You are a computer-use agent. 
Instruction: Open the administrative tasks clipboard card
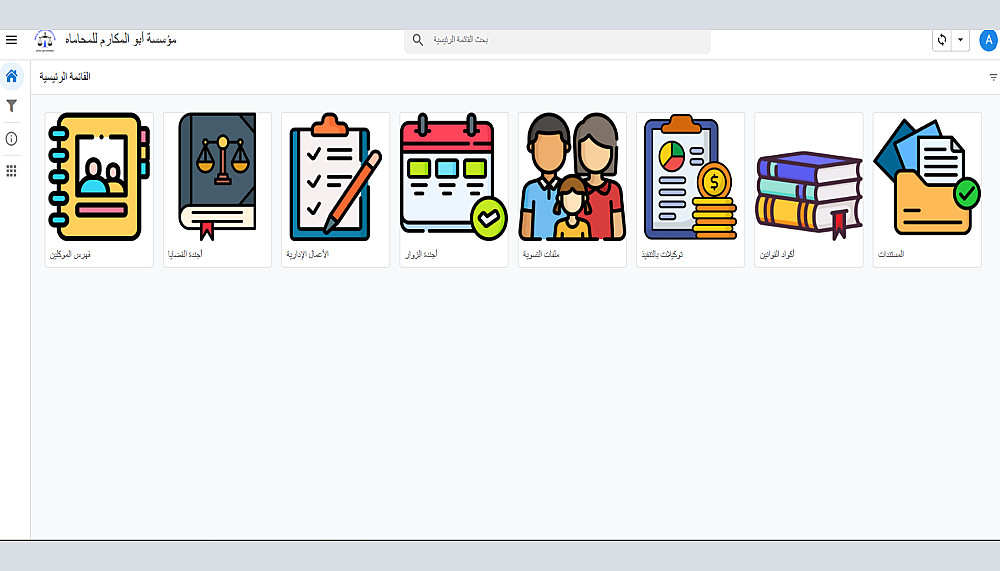(335, 189)
